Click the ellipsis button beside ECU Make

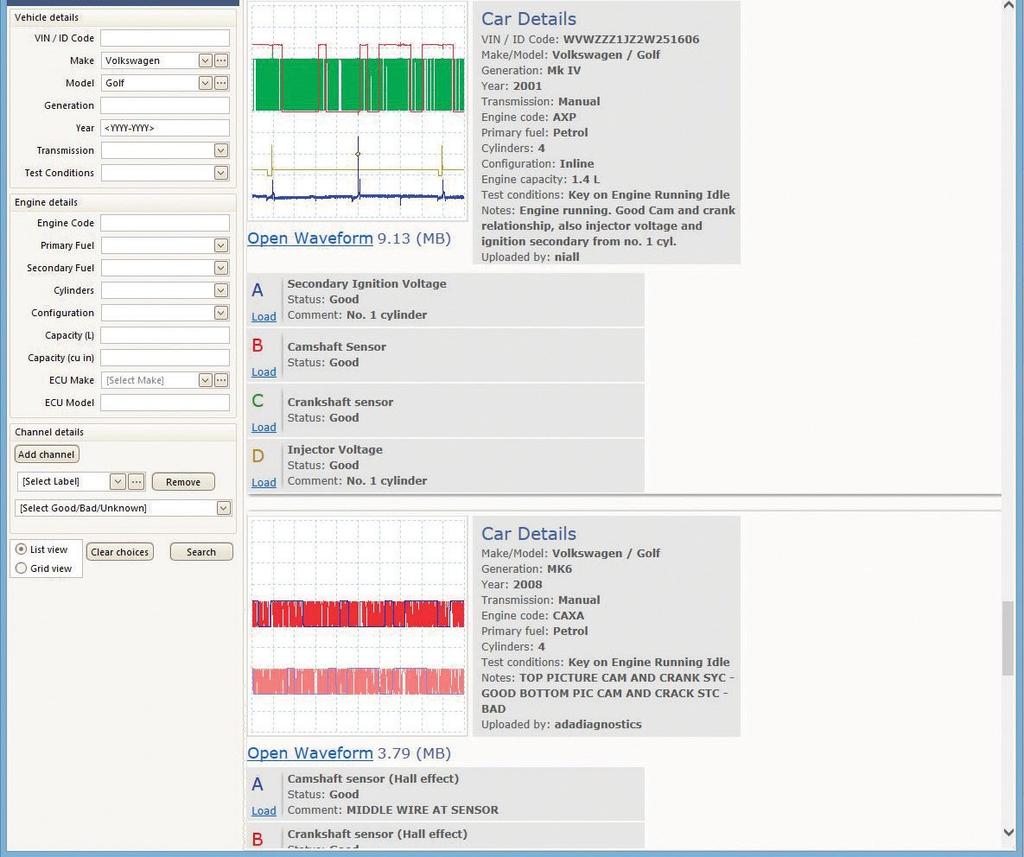[221, 380]
